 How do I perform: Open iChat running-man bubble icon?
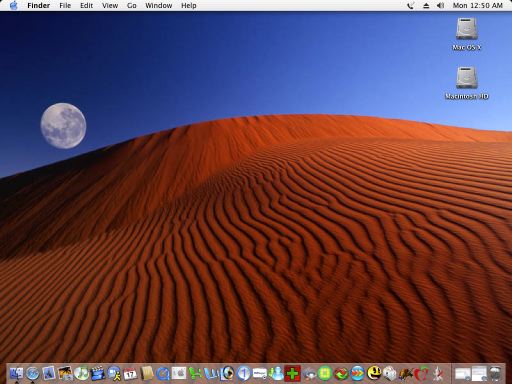(x=114, y=373)
